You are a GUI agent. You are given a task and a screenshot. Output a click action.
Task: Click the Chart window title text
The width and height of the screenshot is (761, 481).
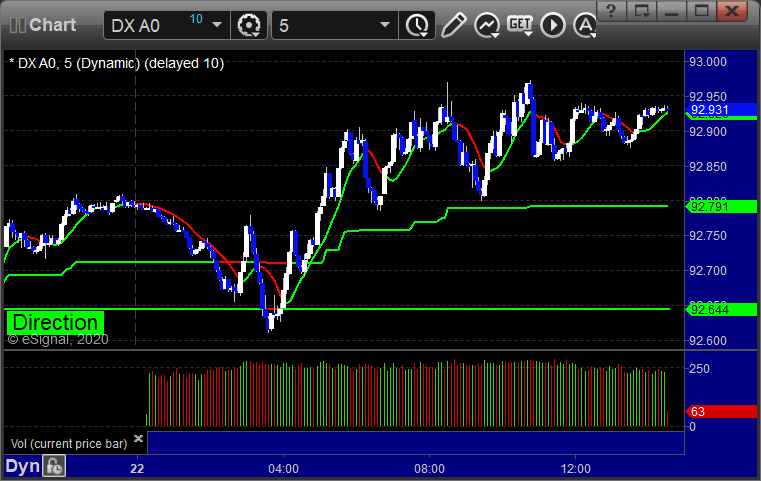coord(52,25)
